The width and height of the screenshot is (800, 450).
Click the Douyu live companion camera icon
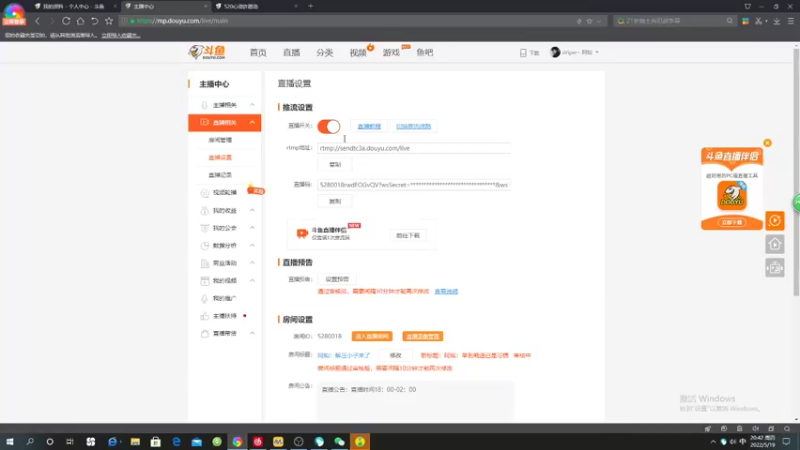pos(302,233)
